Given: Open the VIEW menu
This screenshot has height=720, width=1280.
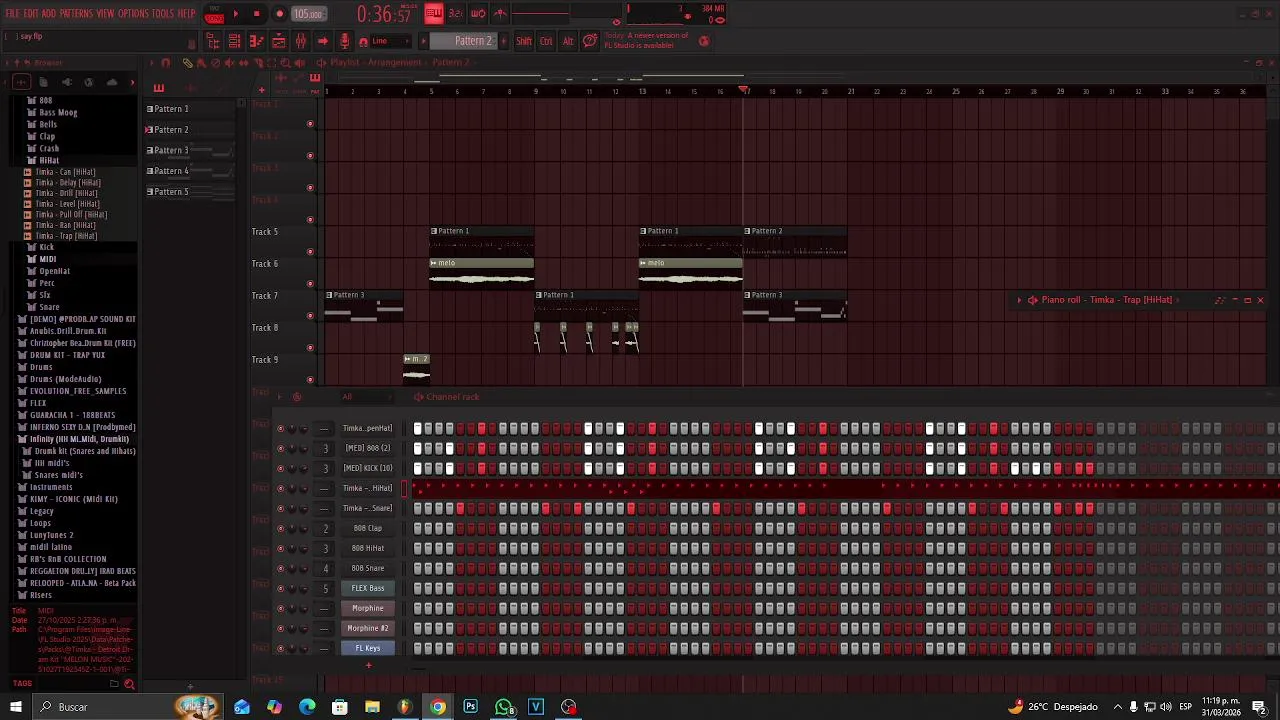Looking at the screenshot, I should pos(105,13).
